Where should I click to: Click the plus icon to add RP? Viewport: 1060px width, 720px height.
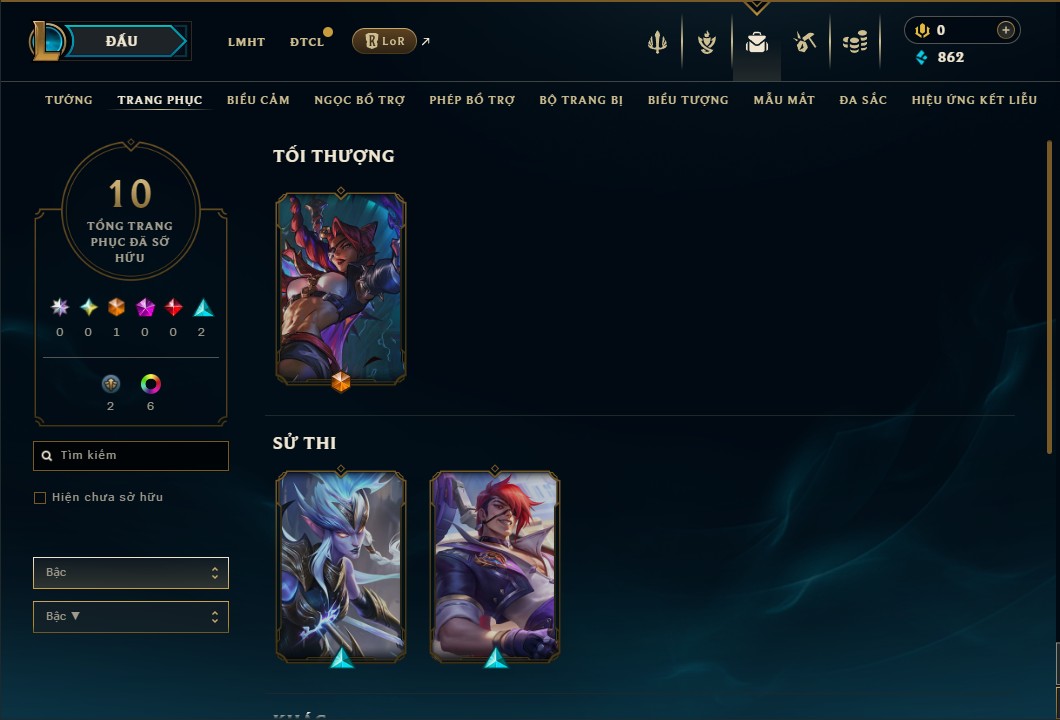pyautogui.click(x=1006, y=30)
